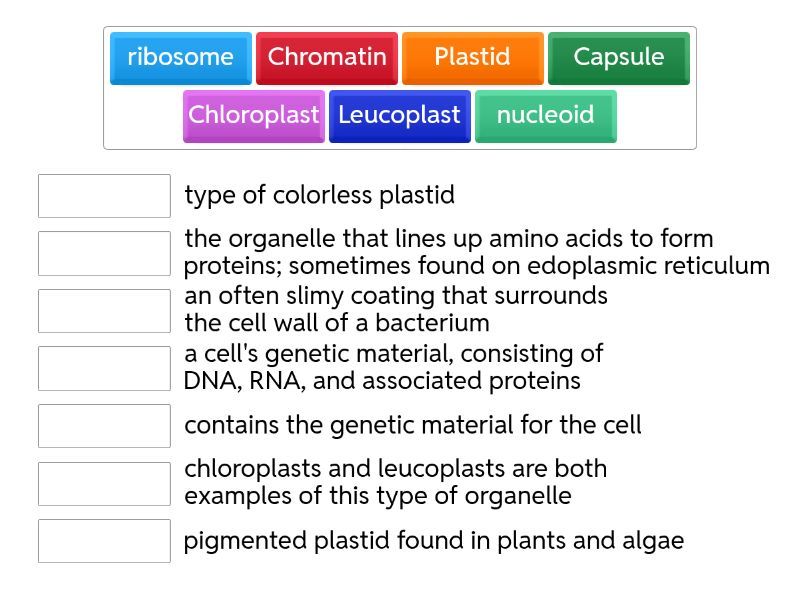Click 'contains the genetic material for the cell' text
This screenshot has width=800, height=600.
pos(412,425)
